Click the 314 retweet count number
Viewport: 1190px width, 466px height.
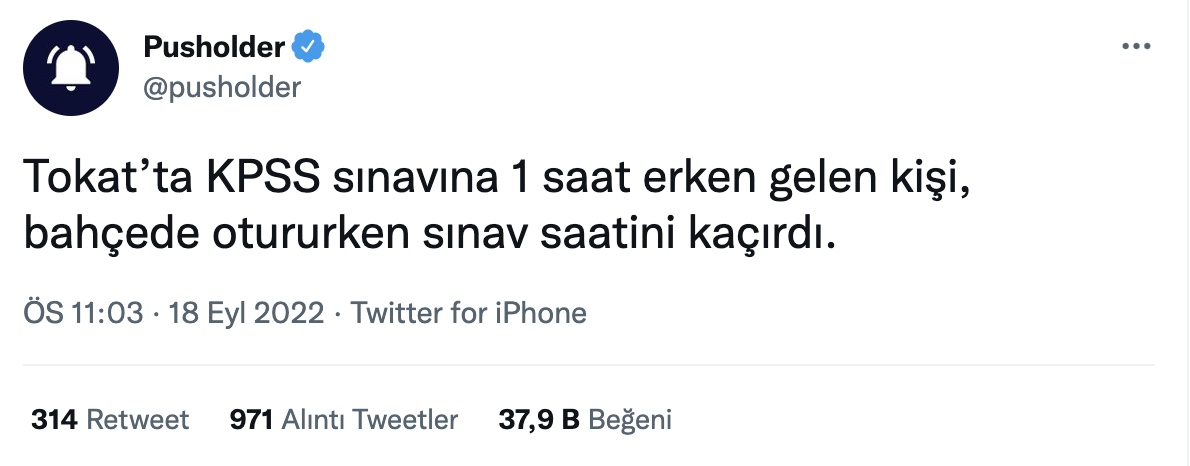tap(54, 419)
